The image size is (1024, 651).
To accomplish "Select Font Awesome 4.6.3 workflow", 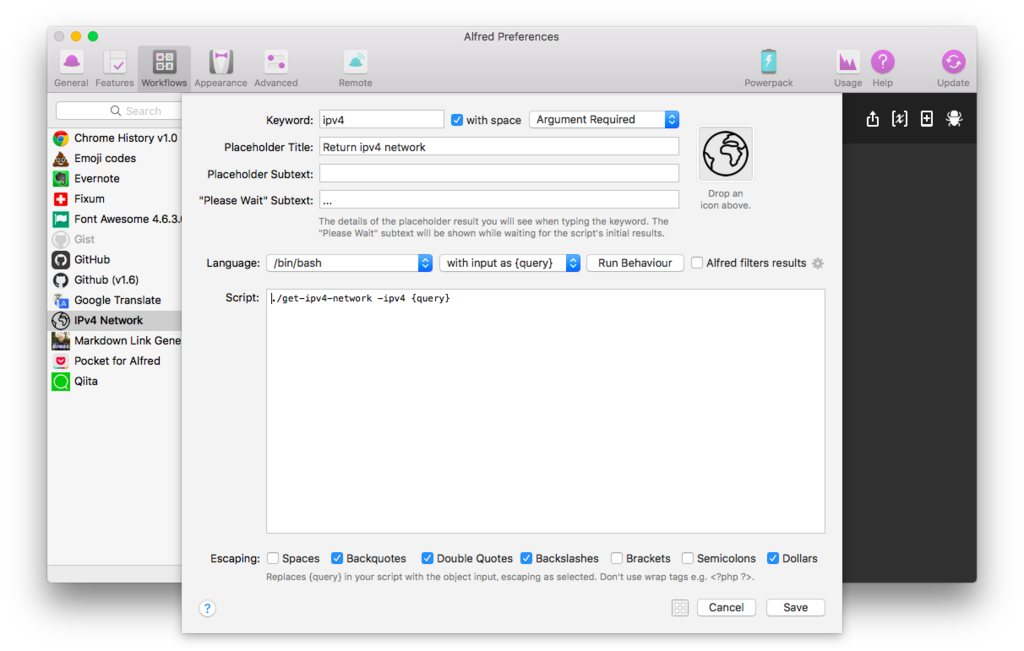I will (115, 219).
